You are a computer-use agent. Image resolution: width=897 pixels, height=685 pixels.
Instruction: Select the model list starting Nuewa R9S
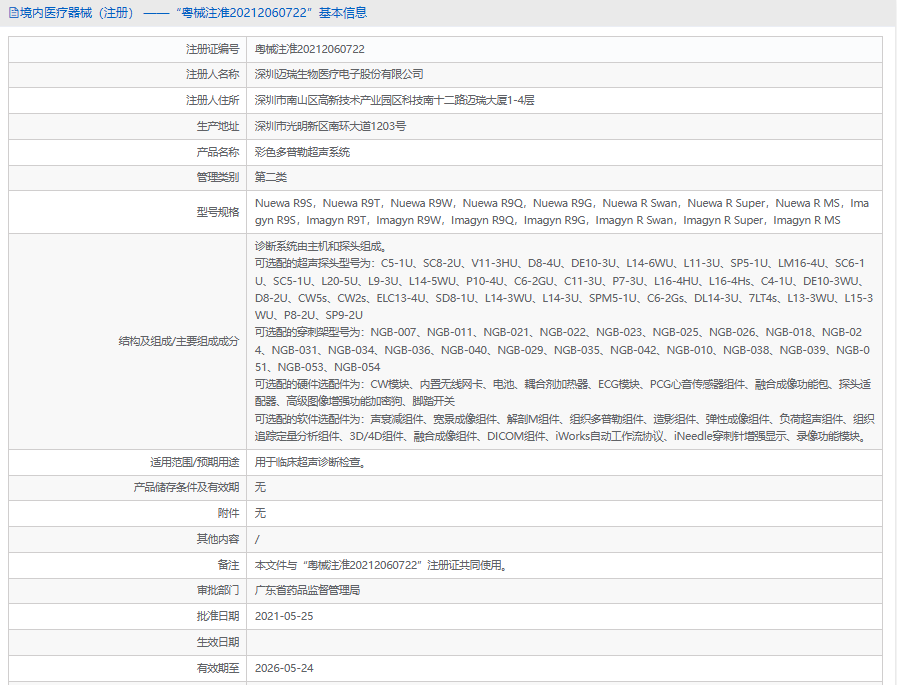(x=562, y=212)
